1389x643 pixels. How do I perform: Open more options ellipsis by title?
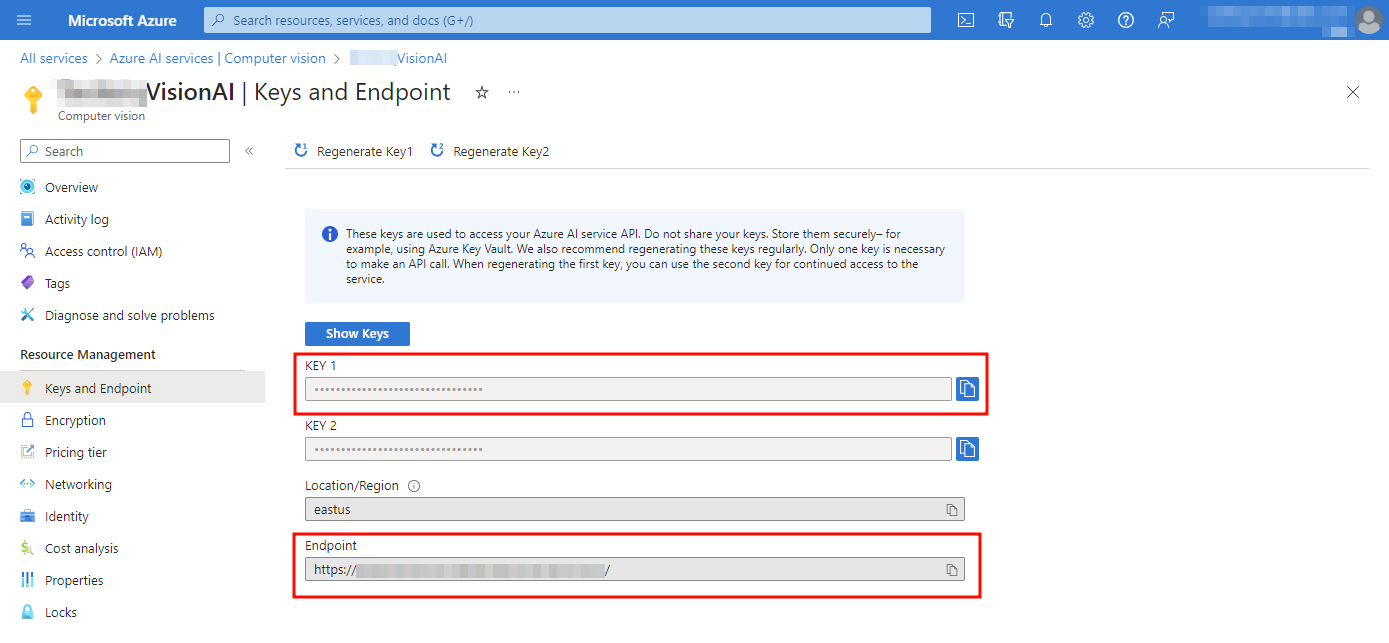(x=514, y=92)
